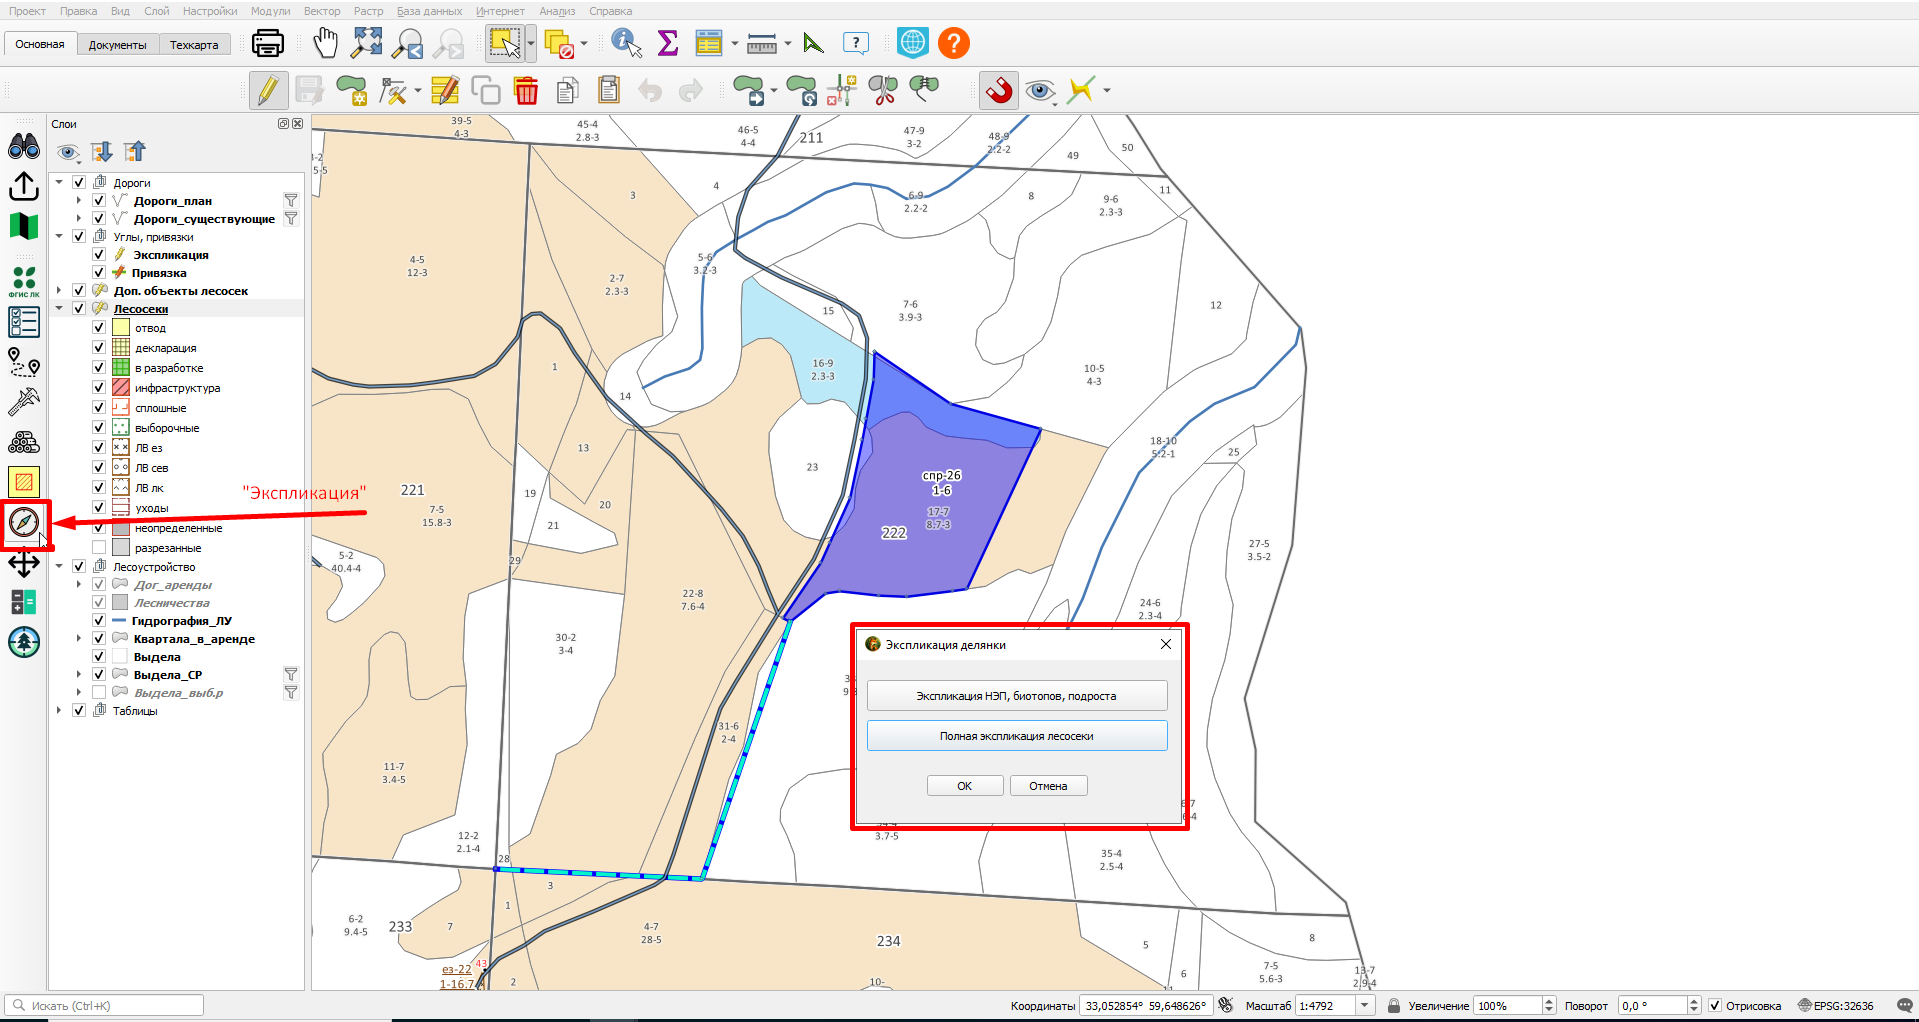Select the Pan map hand tool
The width and height of the screenshot is (1919, 1022).
tap(326, 43)
